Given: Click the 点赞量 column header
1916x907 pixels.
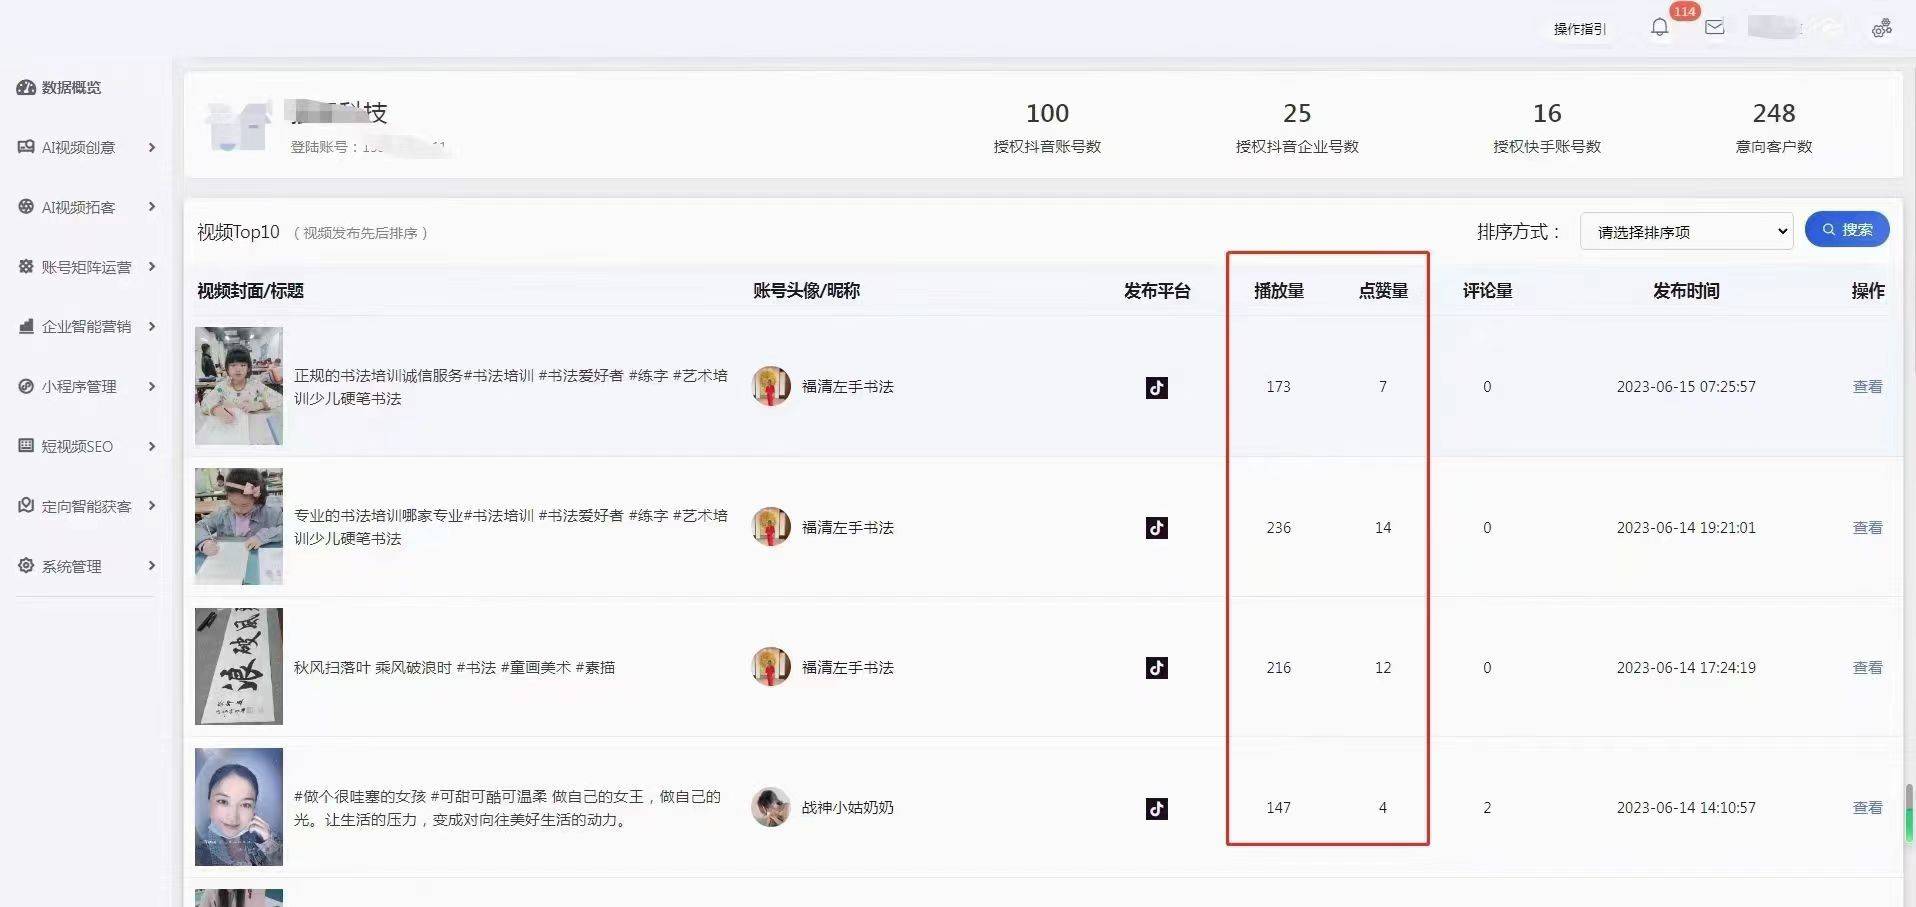Looking at the screenshot, I should (1383, 291).
